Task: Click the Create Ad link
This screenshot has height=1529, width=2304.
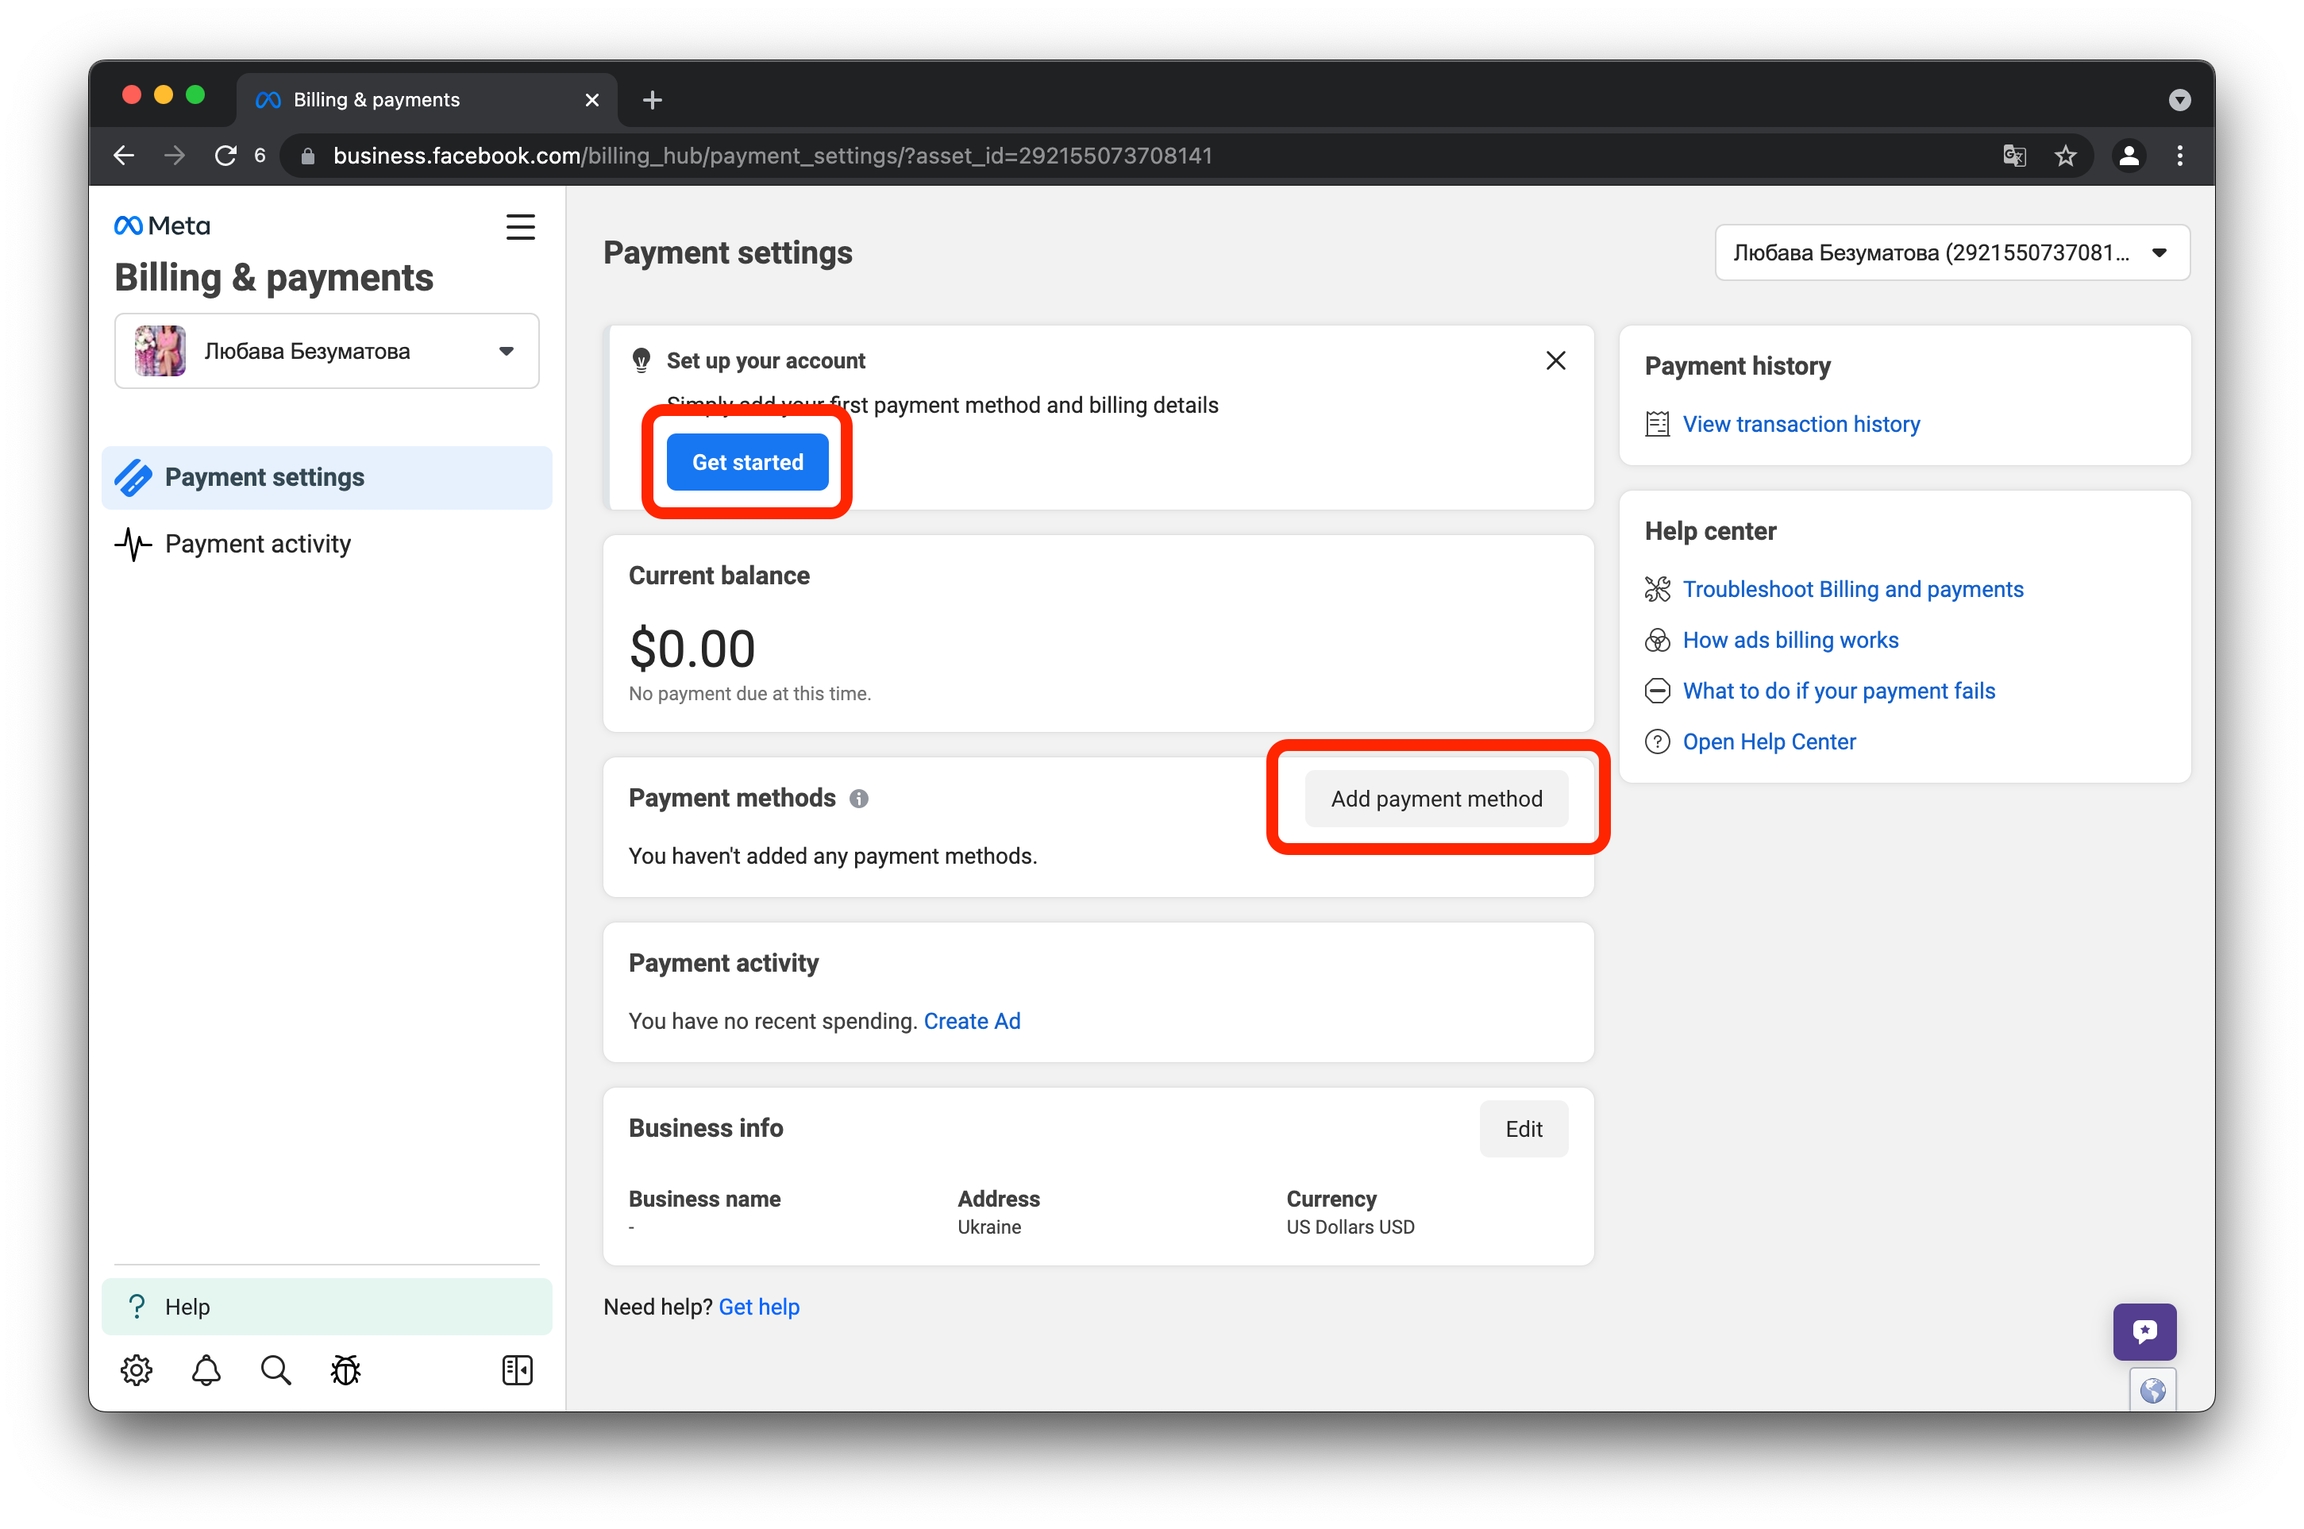Action: point(972,1021)
